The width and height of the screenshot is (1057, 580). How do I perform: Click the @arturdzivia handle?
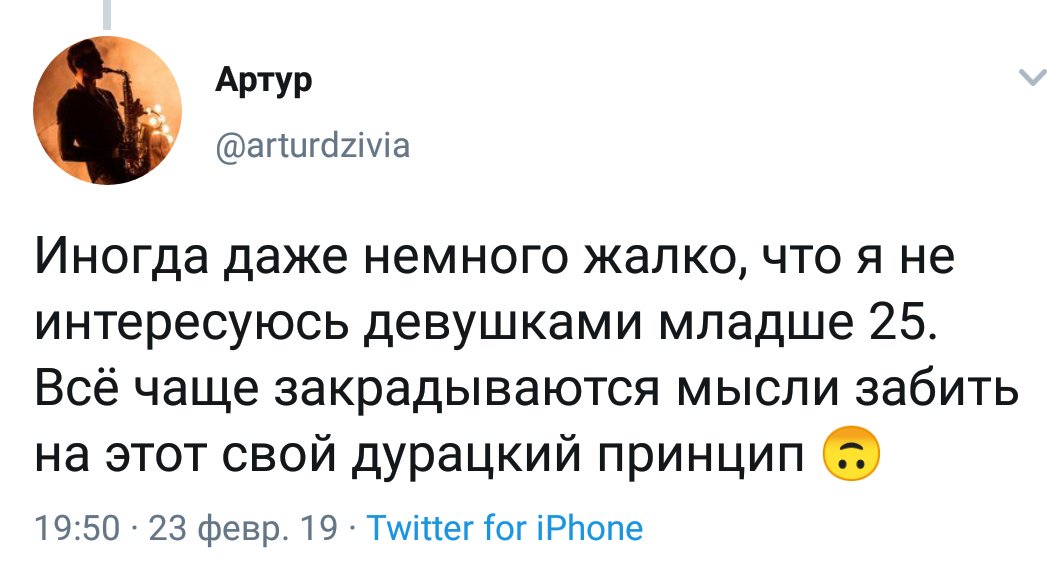pyautogui.click(x=312, y=147)
